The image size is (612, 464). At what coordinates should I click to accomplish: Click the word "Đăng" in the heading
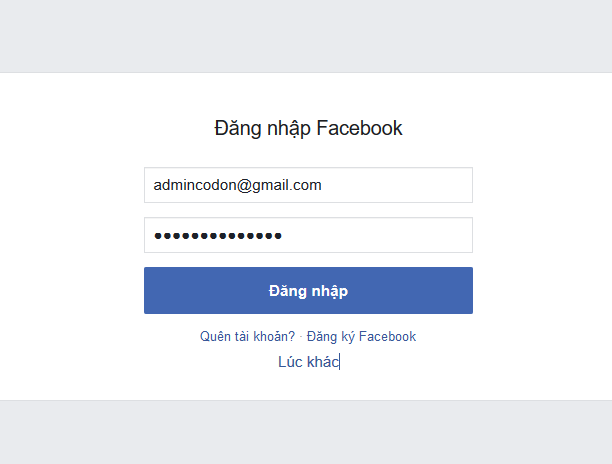pos(237,128)
